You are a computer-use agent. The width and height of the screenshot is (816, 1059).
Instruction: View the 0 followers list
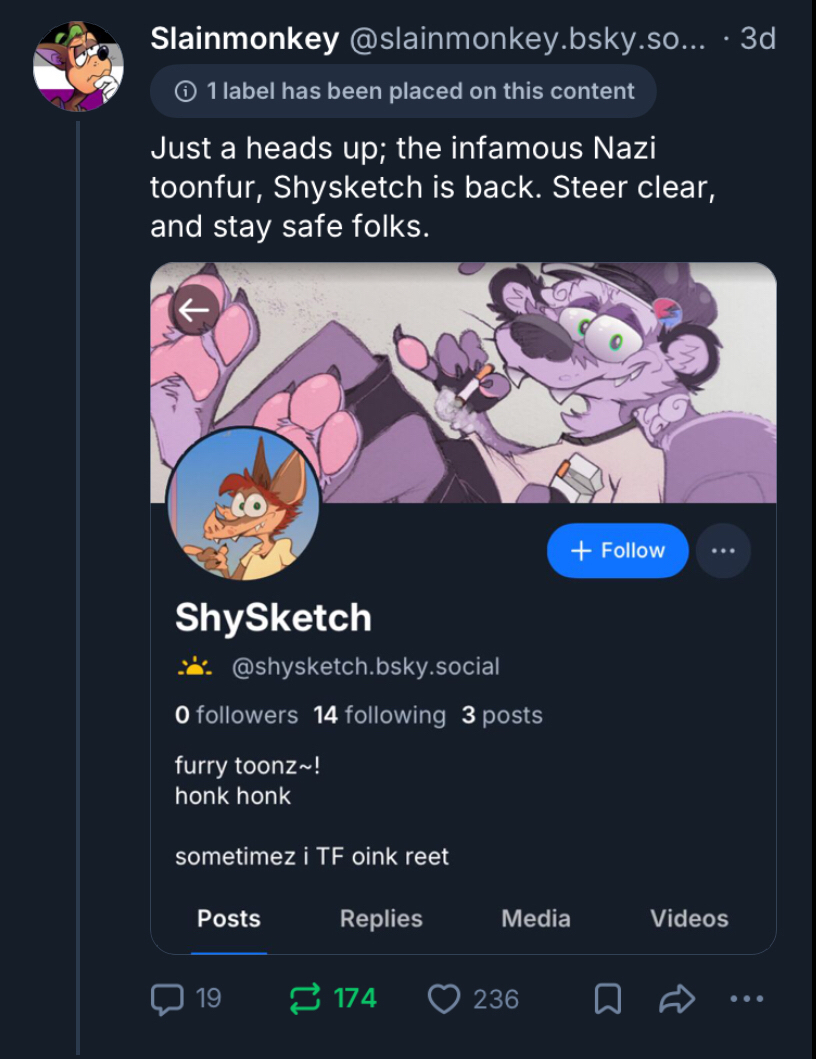(x=236, y=715)
